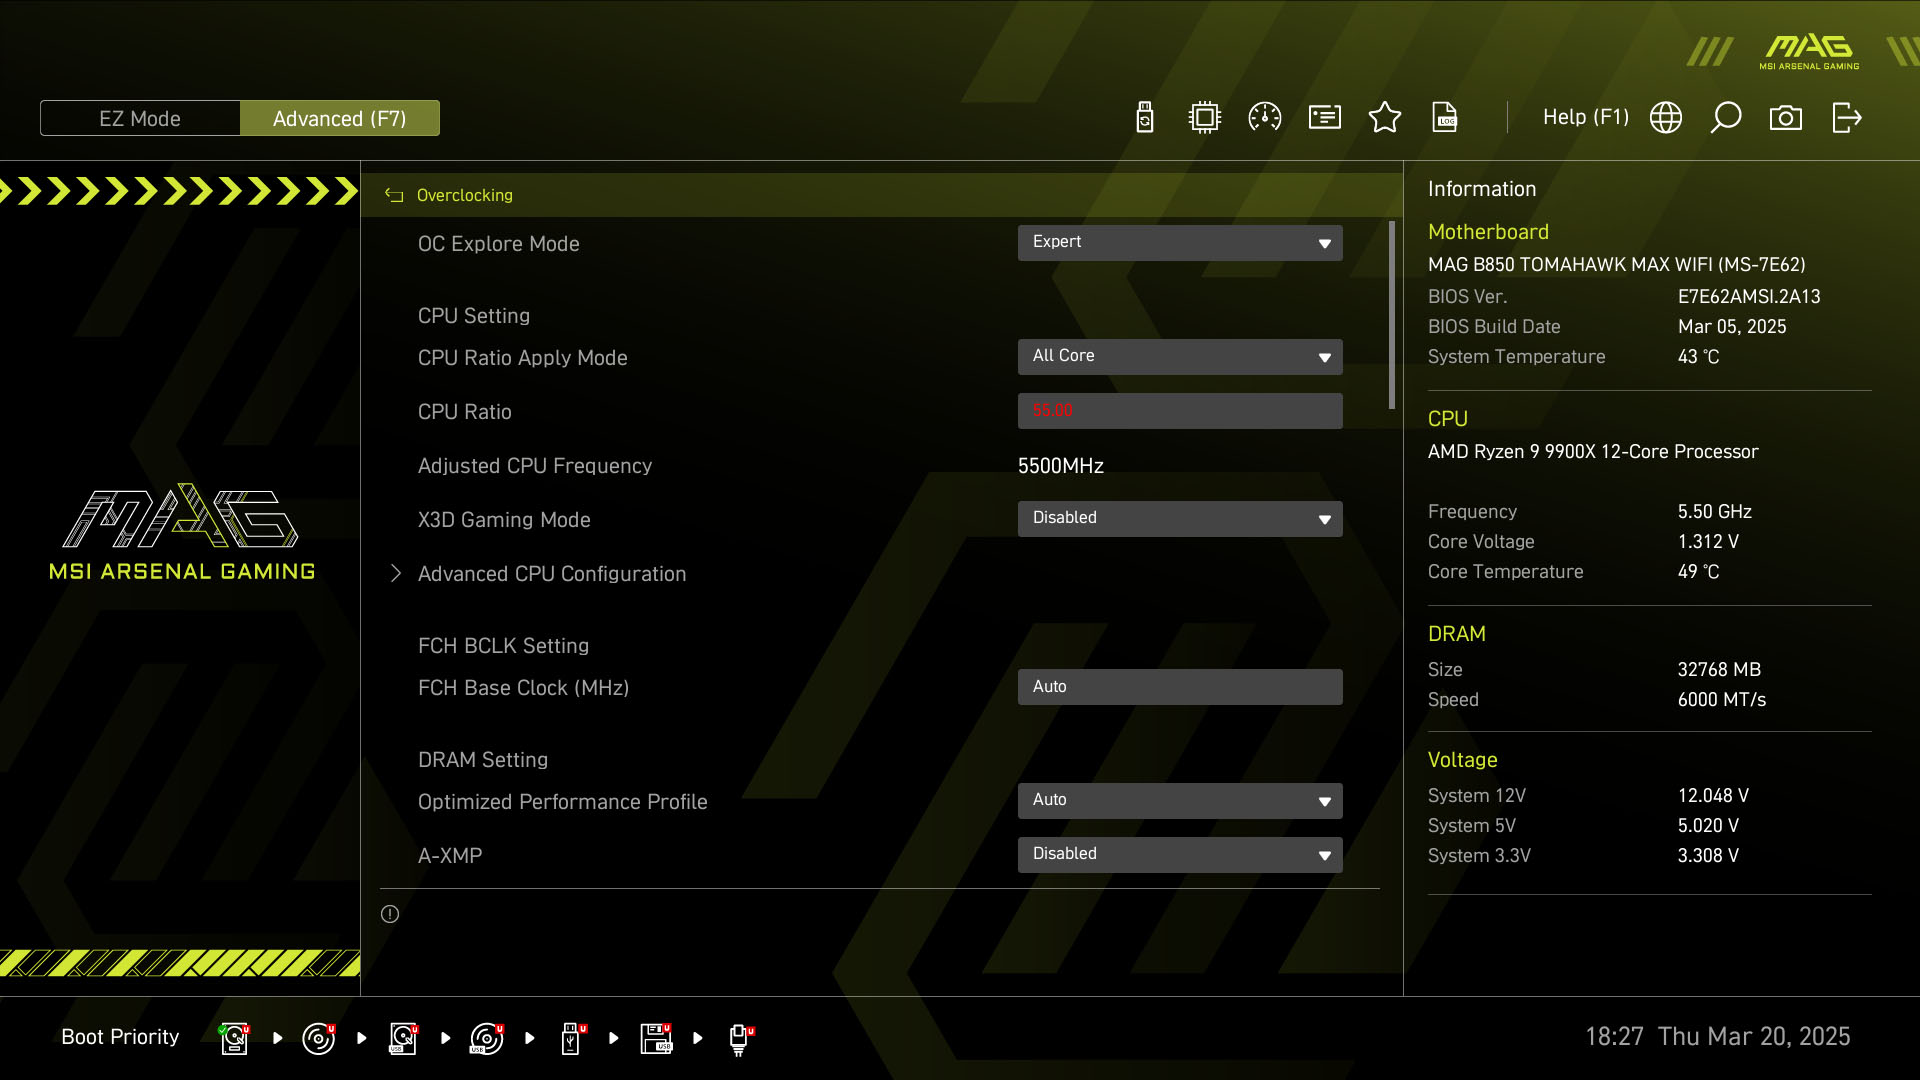Open search with the magnifier icon
Screen dimensions: 1920x1080
pyautogui.click(x=1726, y=118)
